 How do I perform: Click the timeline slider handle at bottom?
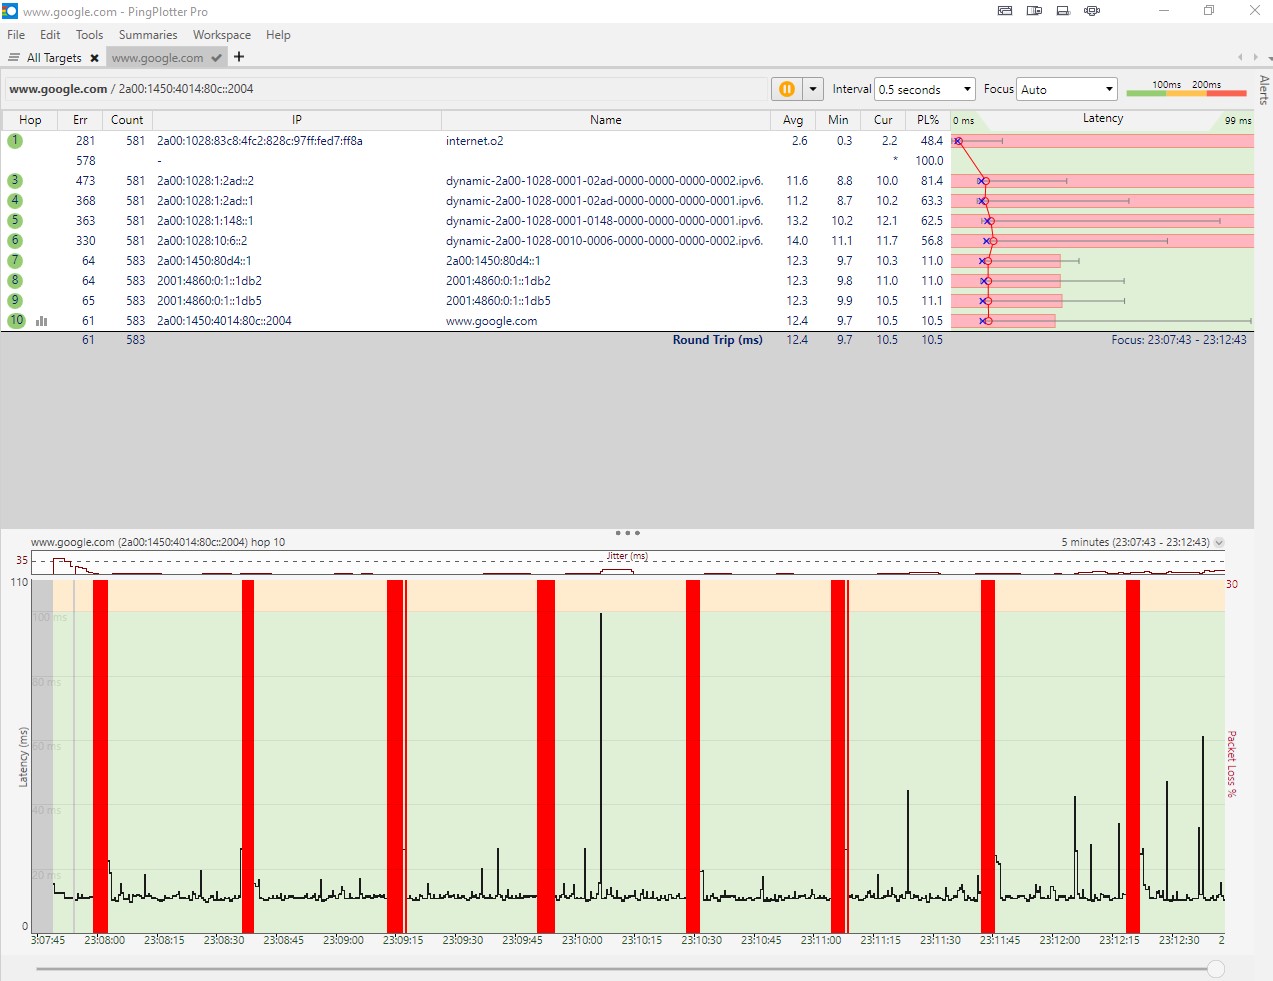tap(1215, 968)
